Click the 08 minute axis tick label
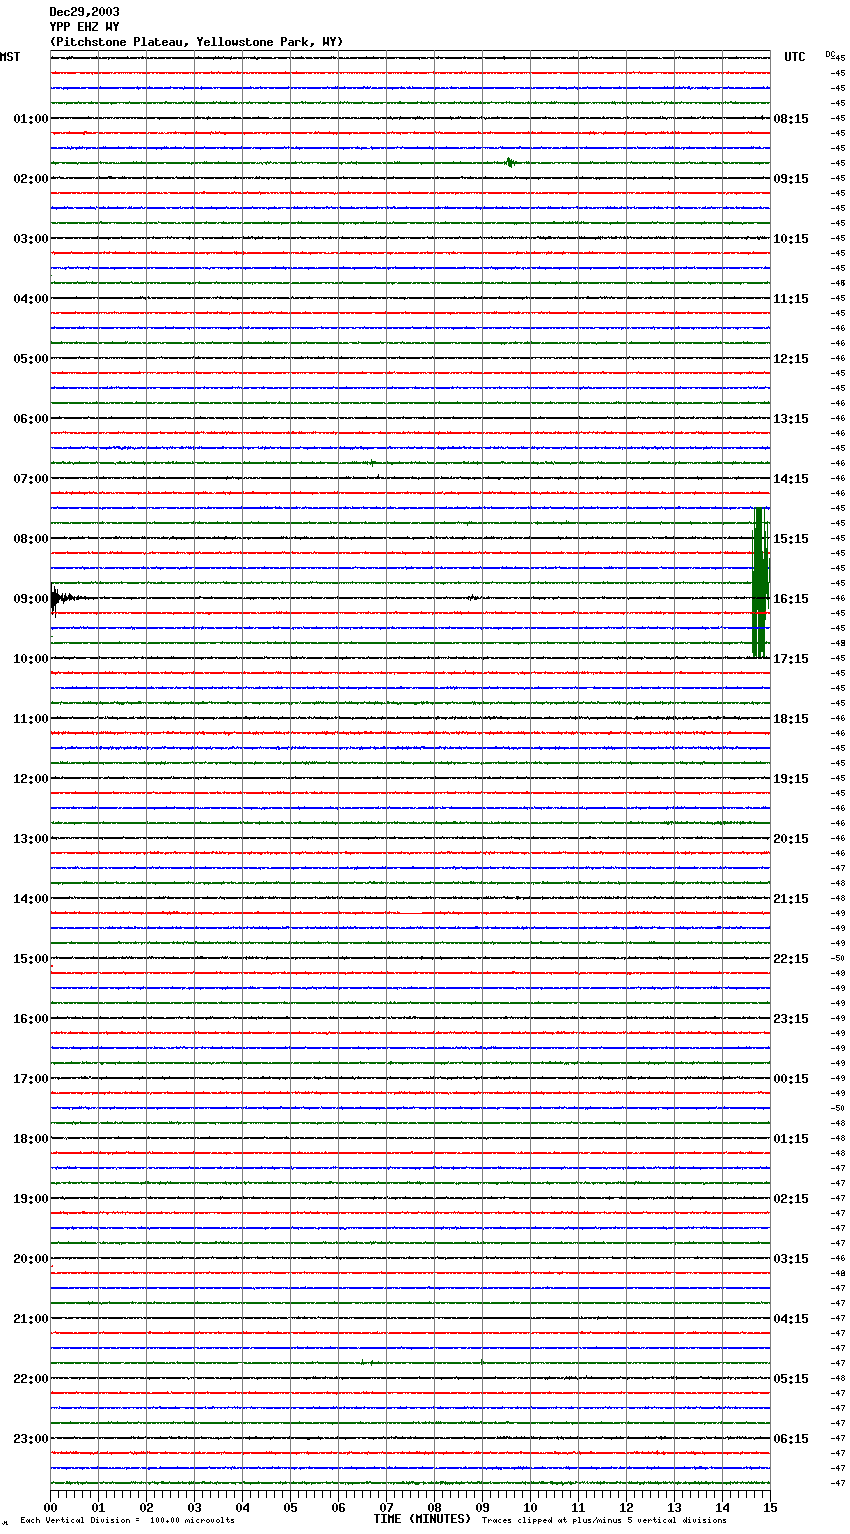850x1534 pixels. click(434, 1507)
